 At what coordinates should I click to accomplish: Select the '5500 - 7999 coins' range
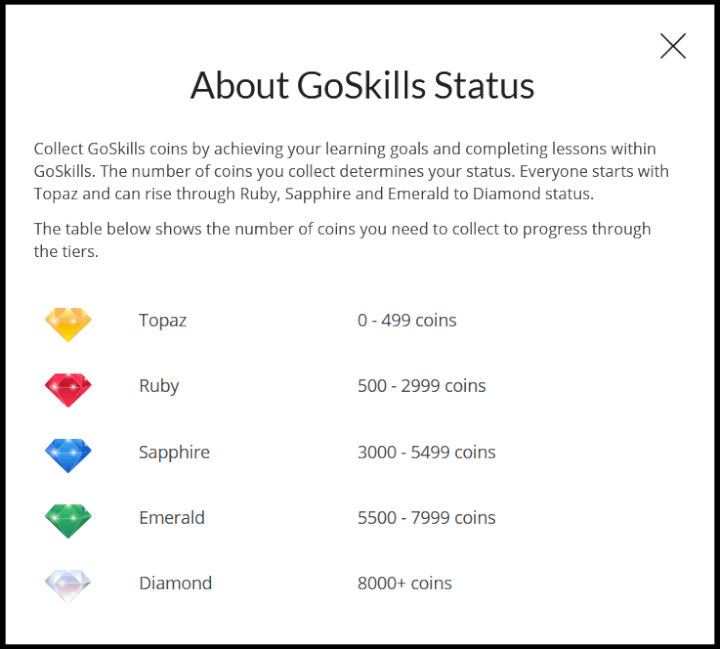coord(427,518)
